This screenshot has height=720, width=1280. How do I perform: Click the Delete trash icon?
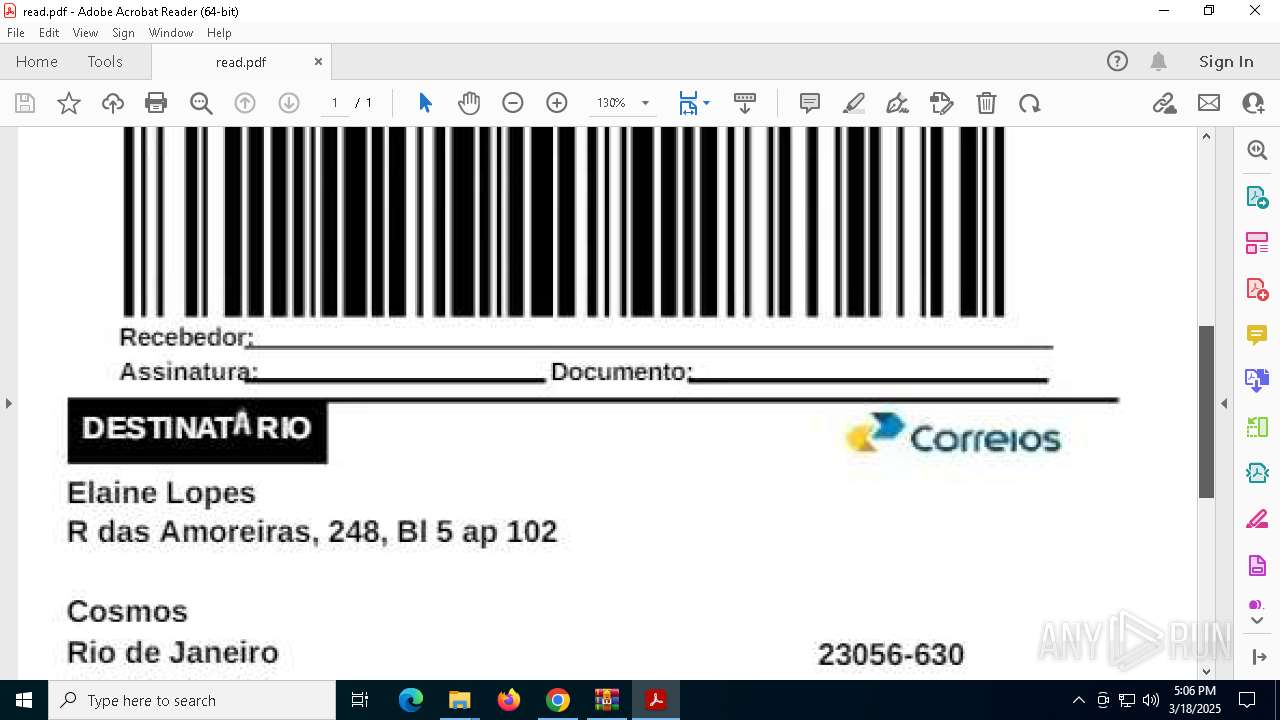point(986,103)
